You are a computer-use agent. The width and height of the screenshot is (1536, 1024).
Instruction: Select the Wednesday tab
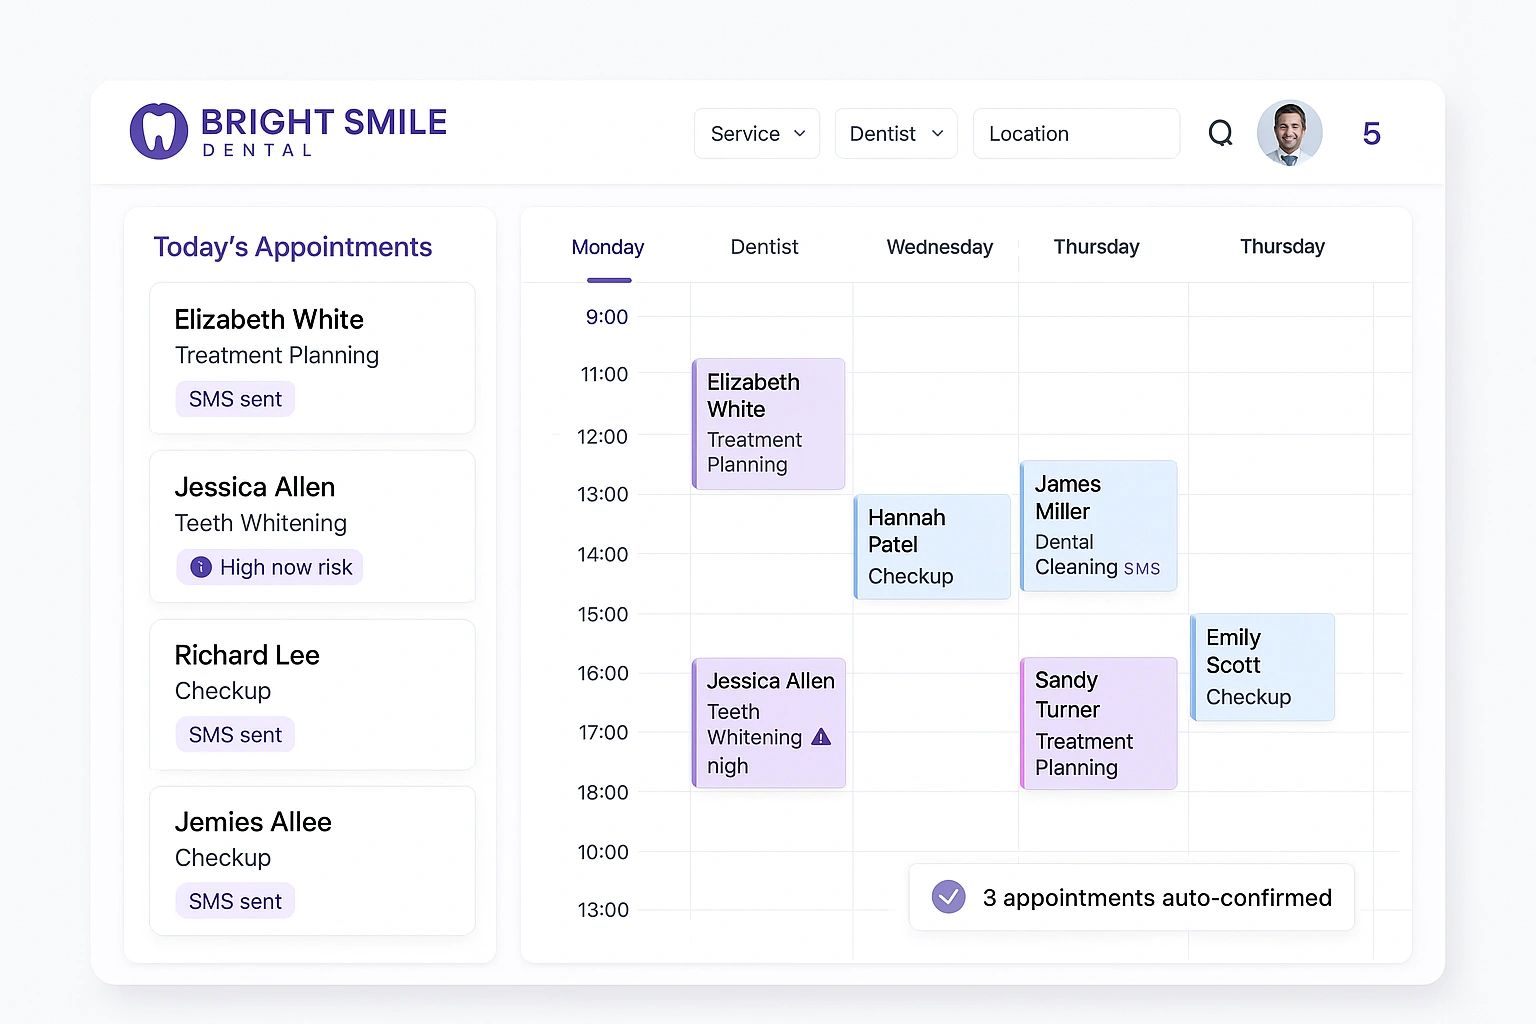click(939, 247)
